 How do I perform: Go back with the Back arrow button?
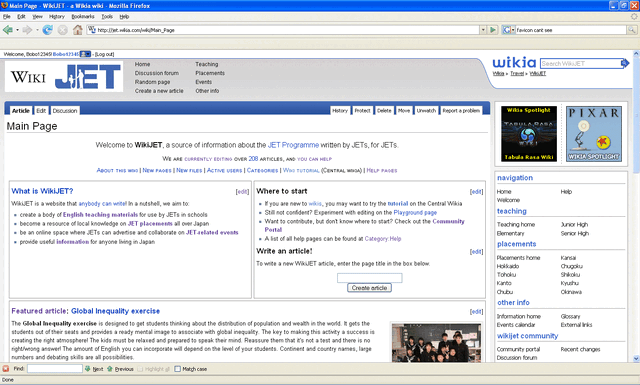click(7, 30)
